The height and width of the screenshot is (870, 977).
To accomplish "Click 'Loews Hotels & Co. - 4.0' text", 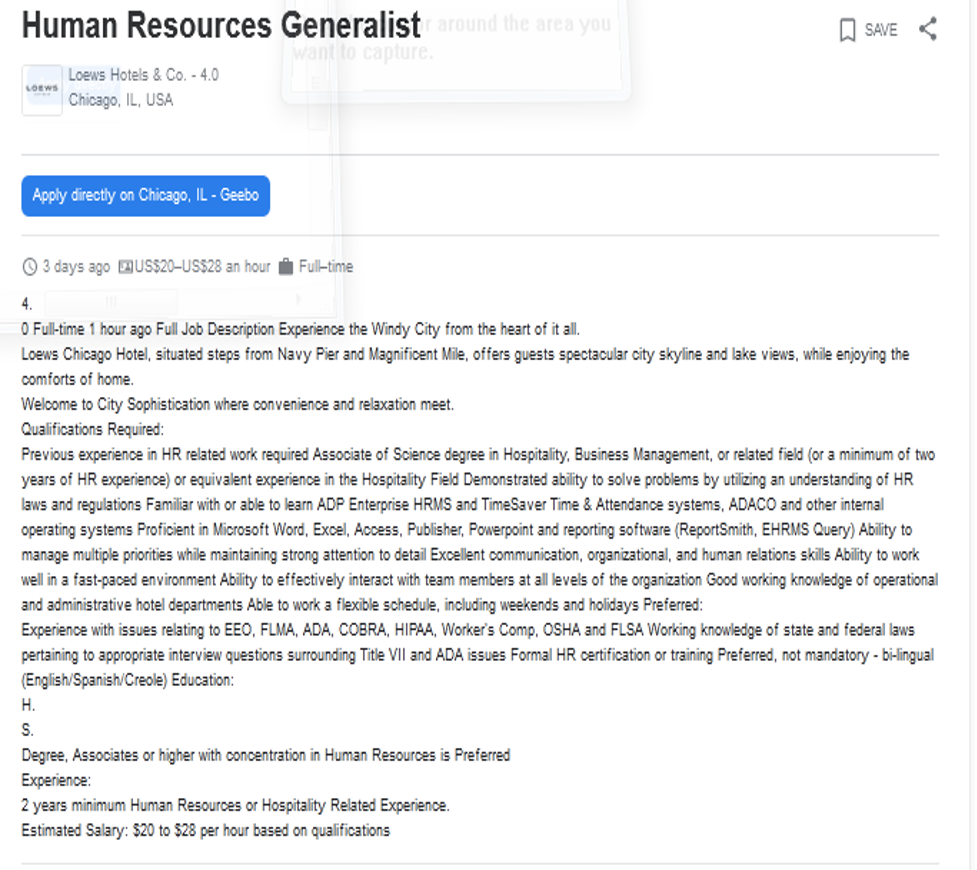I will 143,75.
